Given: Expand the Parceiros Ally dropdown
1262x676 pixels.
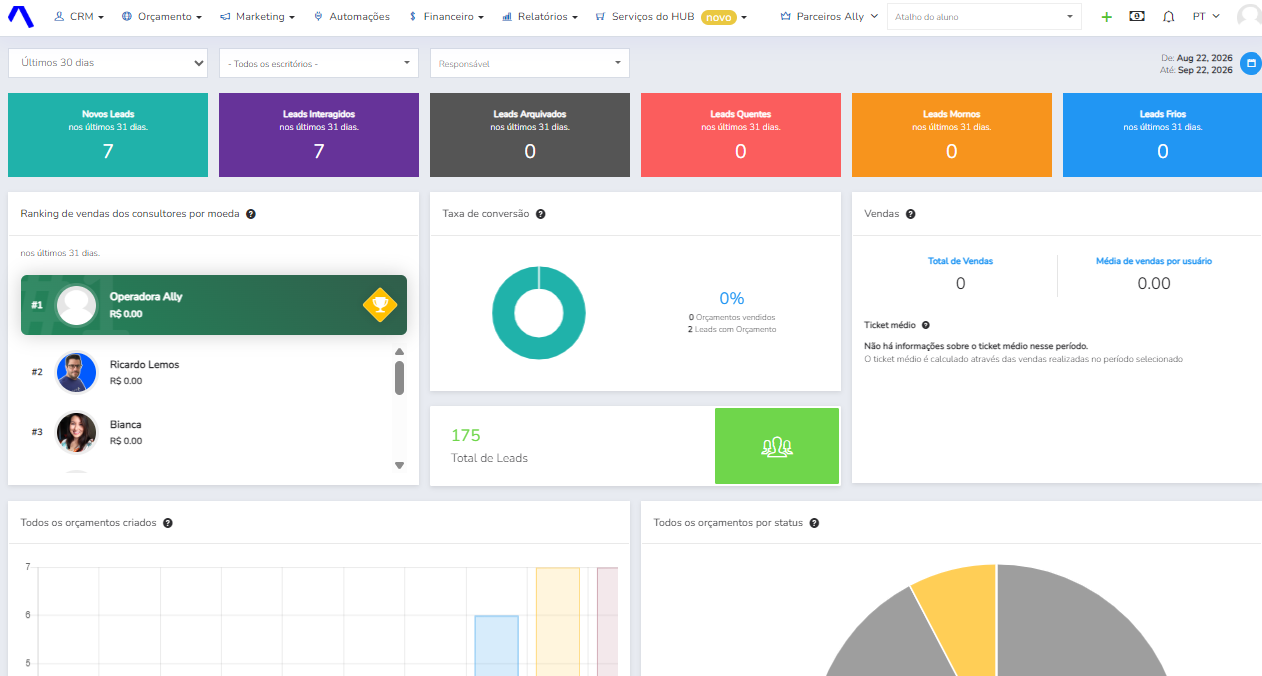Looking at the screenshot, I should 829,17.
